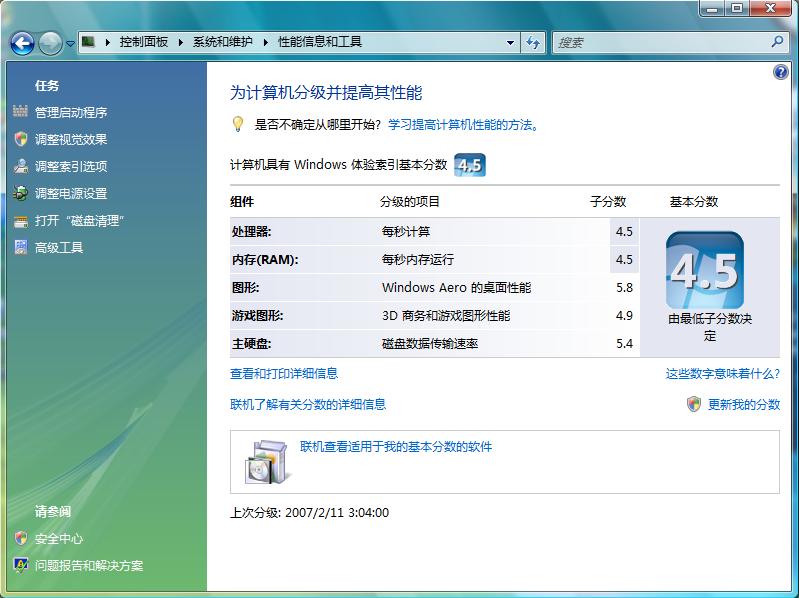Click the 子分数 column header
This screenshot has height=598, width=799.
click(608, 202)
